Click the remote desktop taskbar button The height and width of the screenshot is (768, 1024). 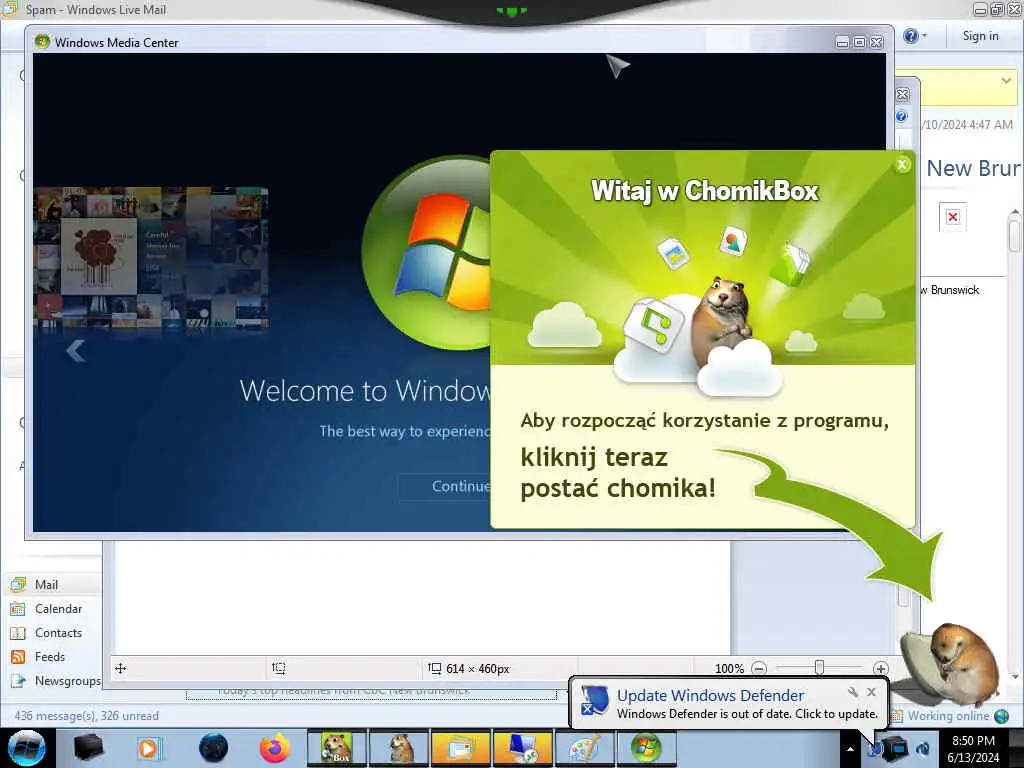(523, 748)
